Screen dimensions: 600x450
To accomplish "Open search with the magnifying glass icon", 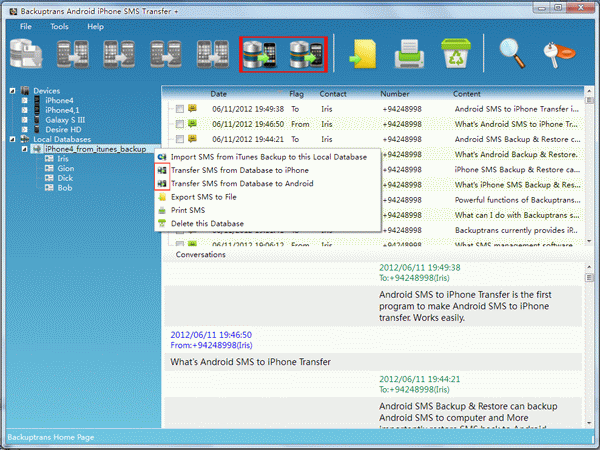I will coord(512,54).
